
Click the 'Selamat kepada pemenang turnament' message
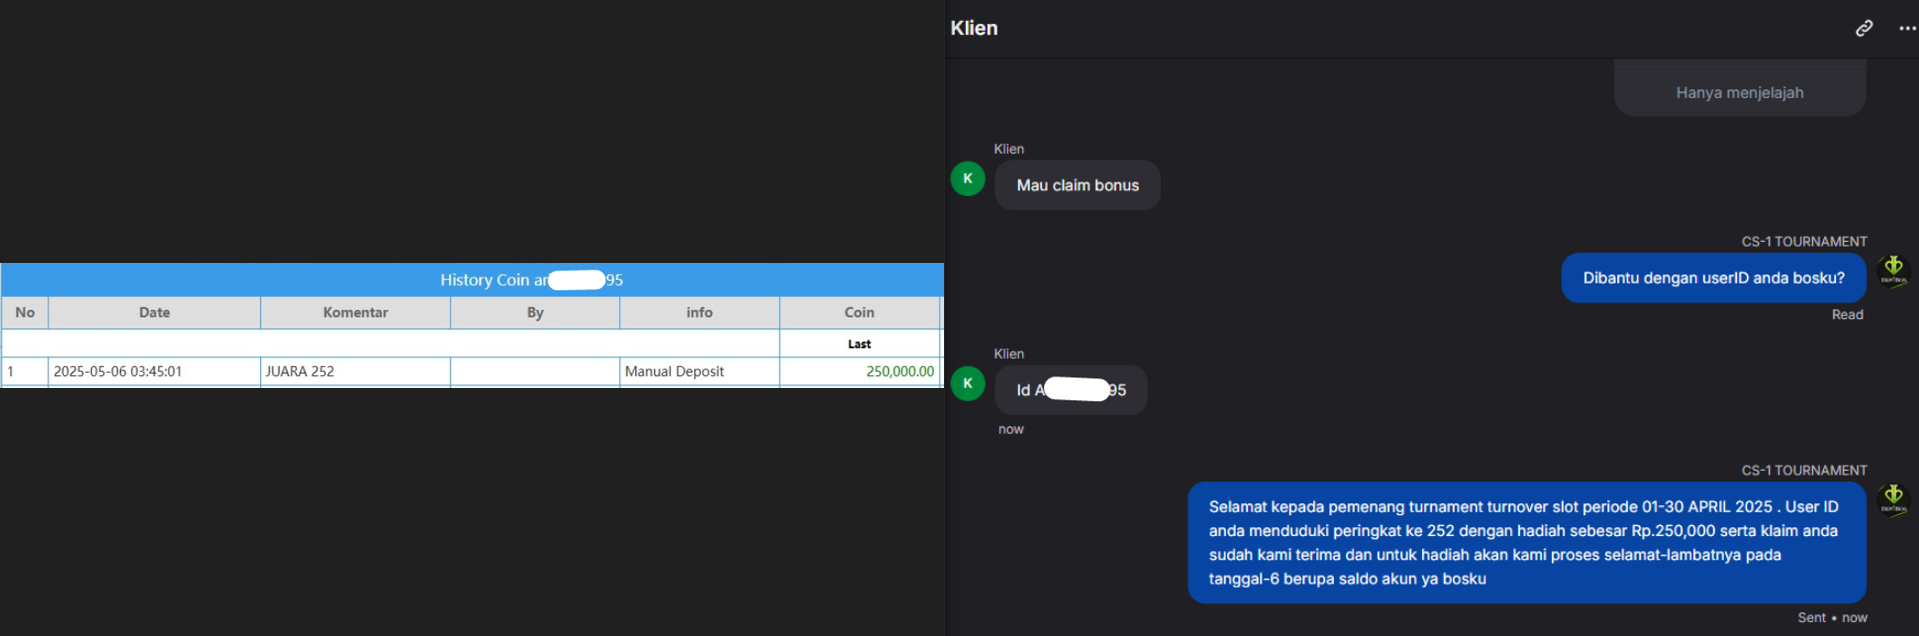point(1527,543)
